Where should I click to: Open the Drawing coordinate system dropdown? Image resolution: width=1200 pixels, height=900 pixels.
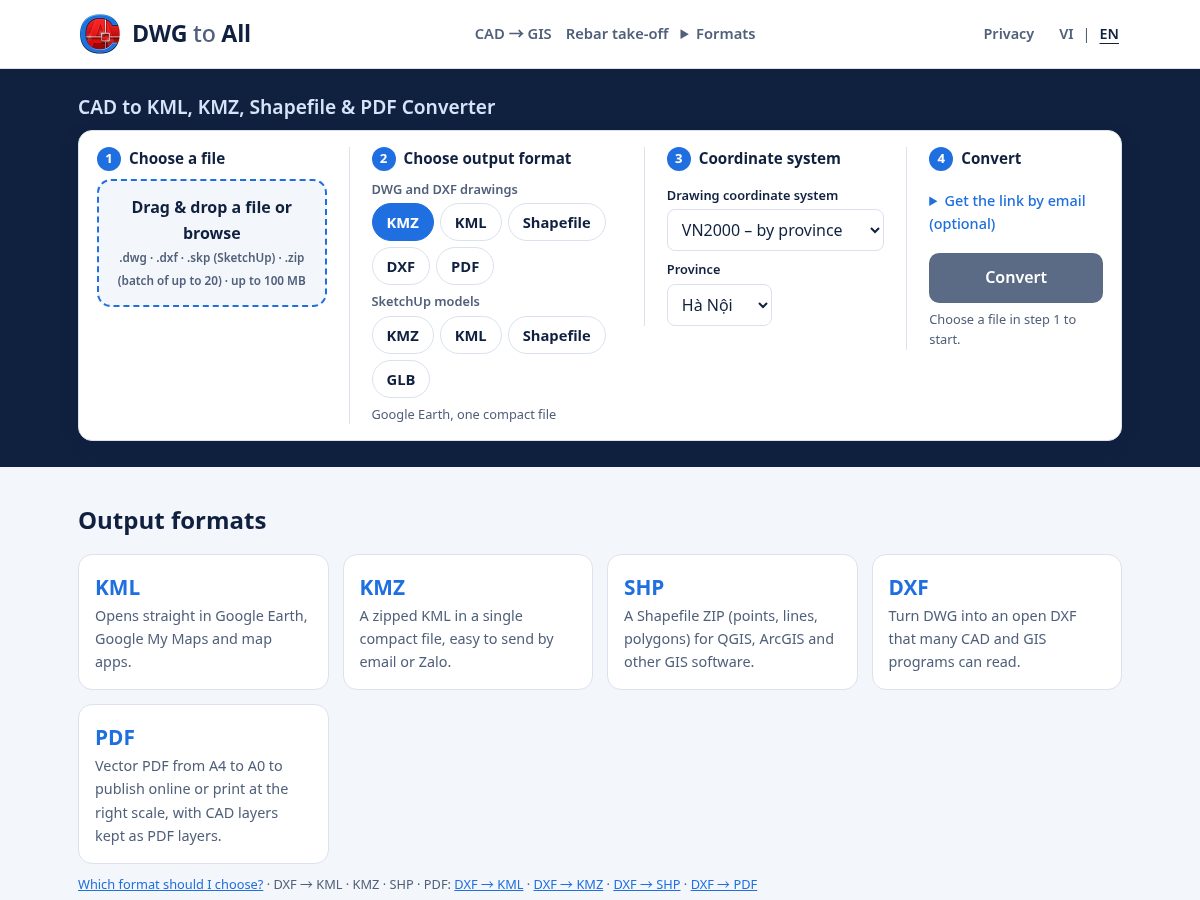pos(775,230)
